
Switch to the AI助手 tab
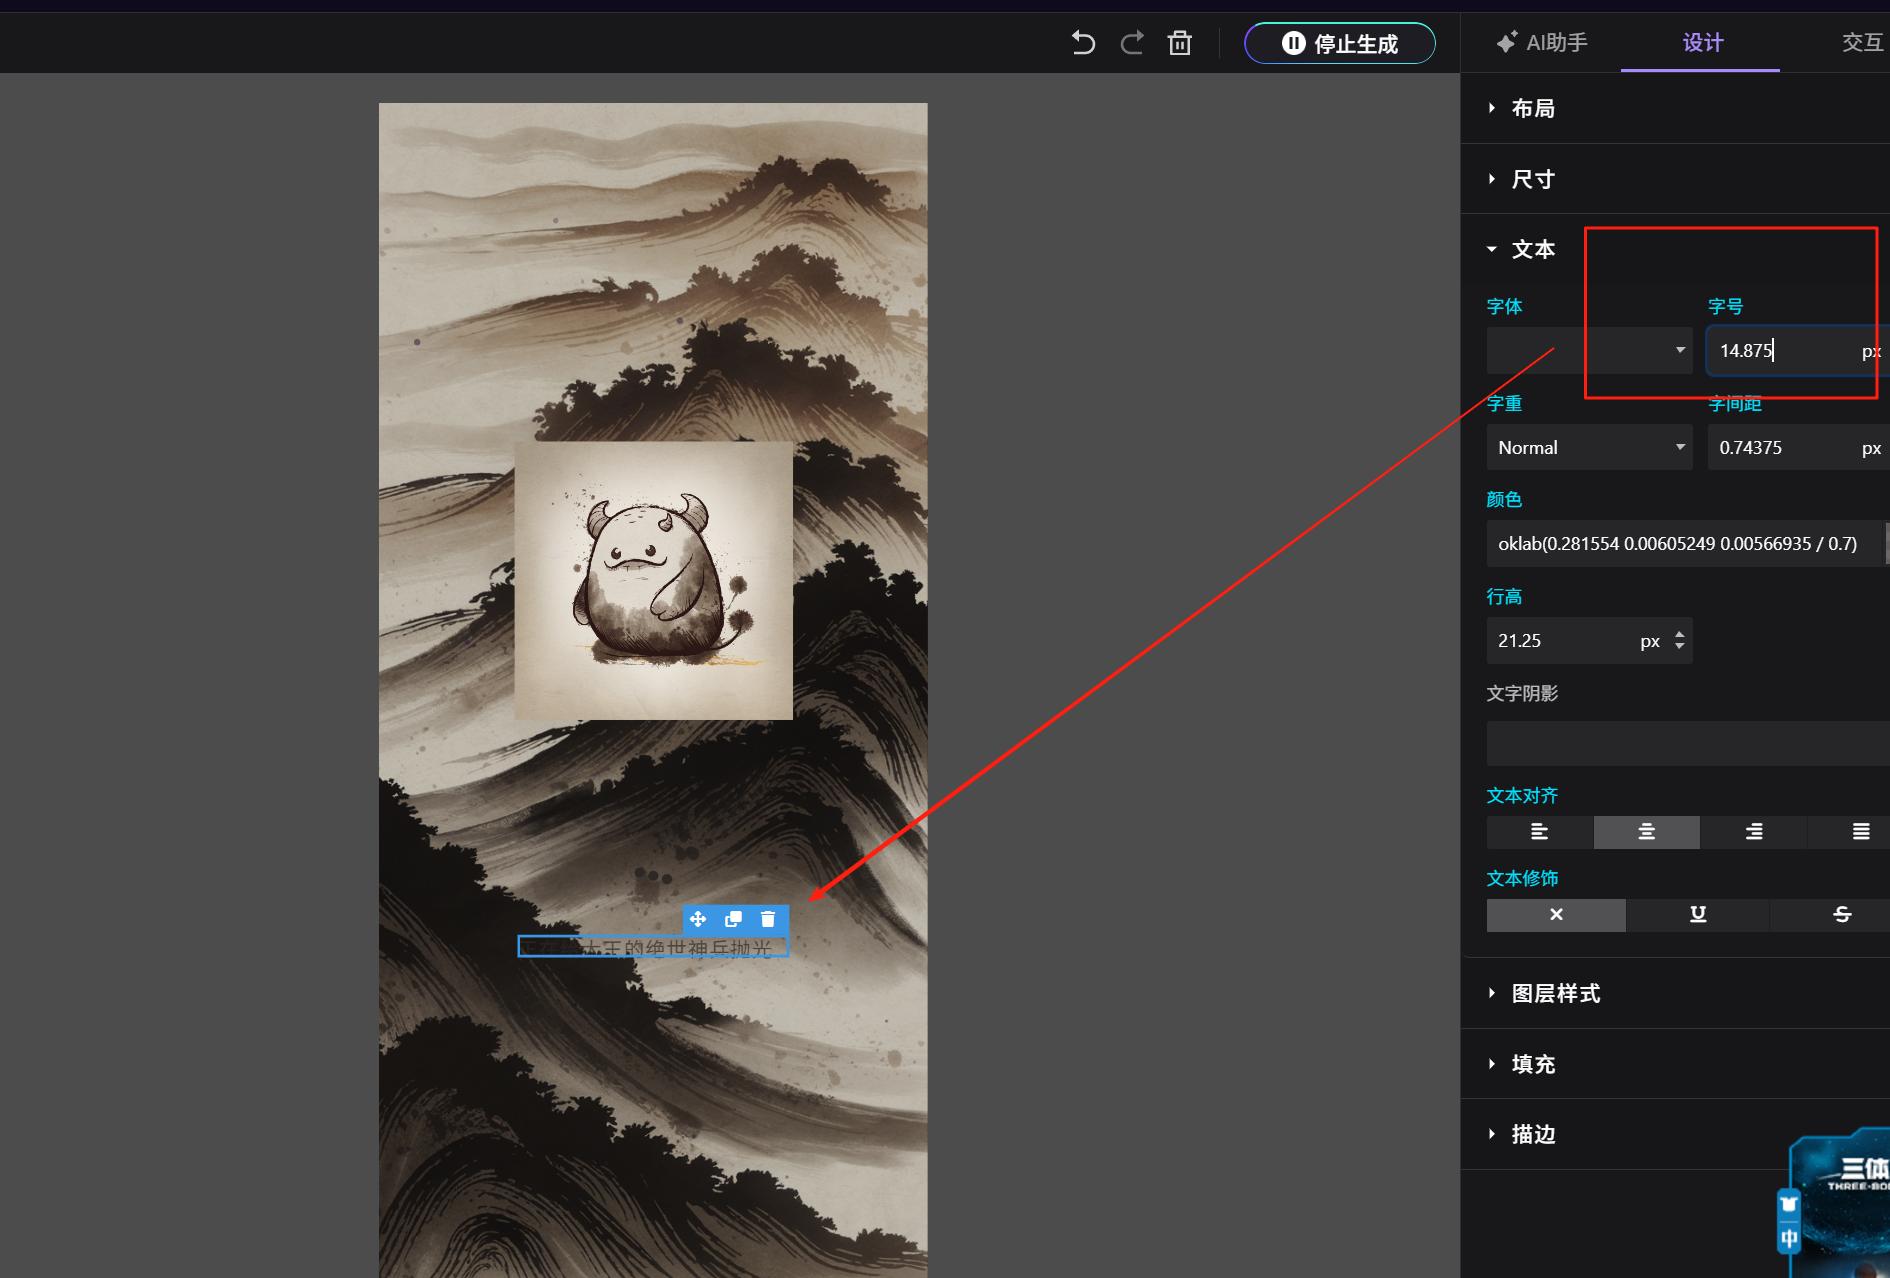tap(1542, 42)
